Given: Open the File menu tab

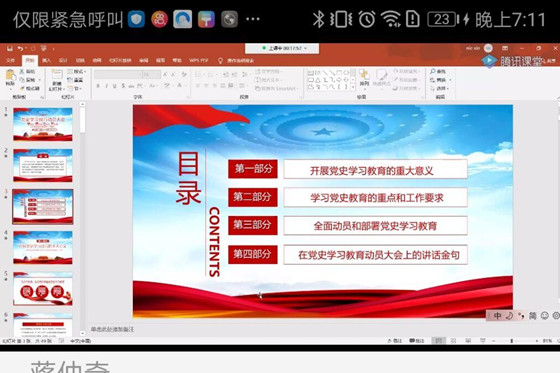Looking at the screenshot, I should pos(11,60).
